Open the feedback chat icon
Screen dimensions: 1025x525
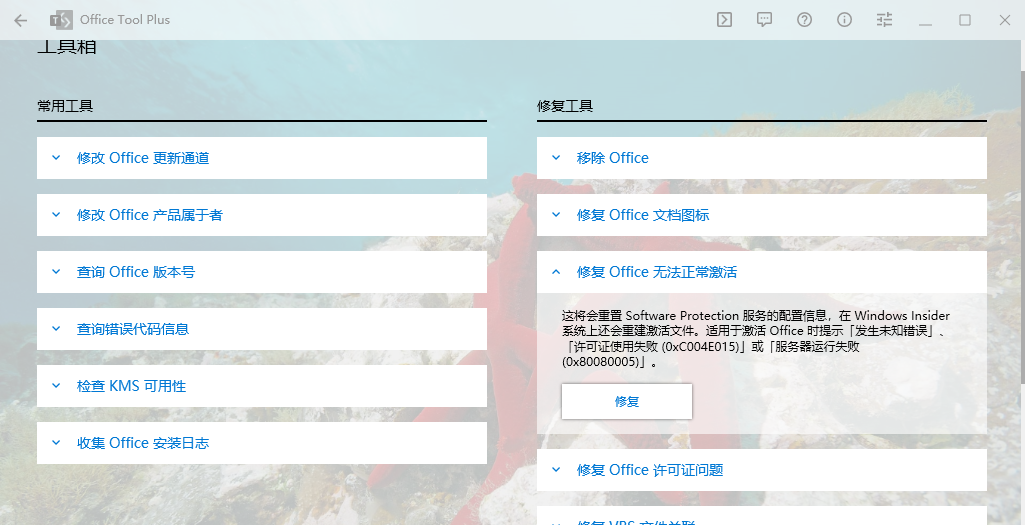(764, 20)
